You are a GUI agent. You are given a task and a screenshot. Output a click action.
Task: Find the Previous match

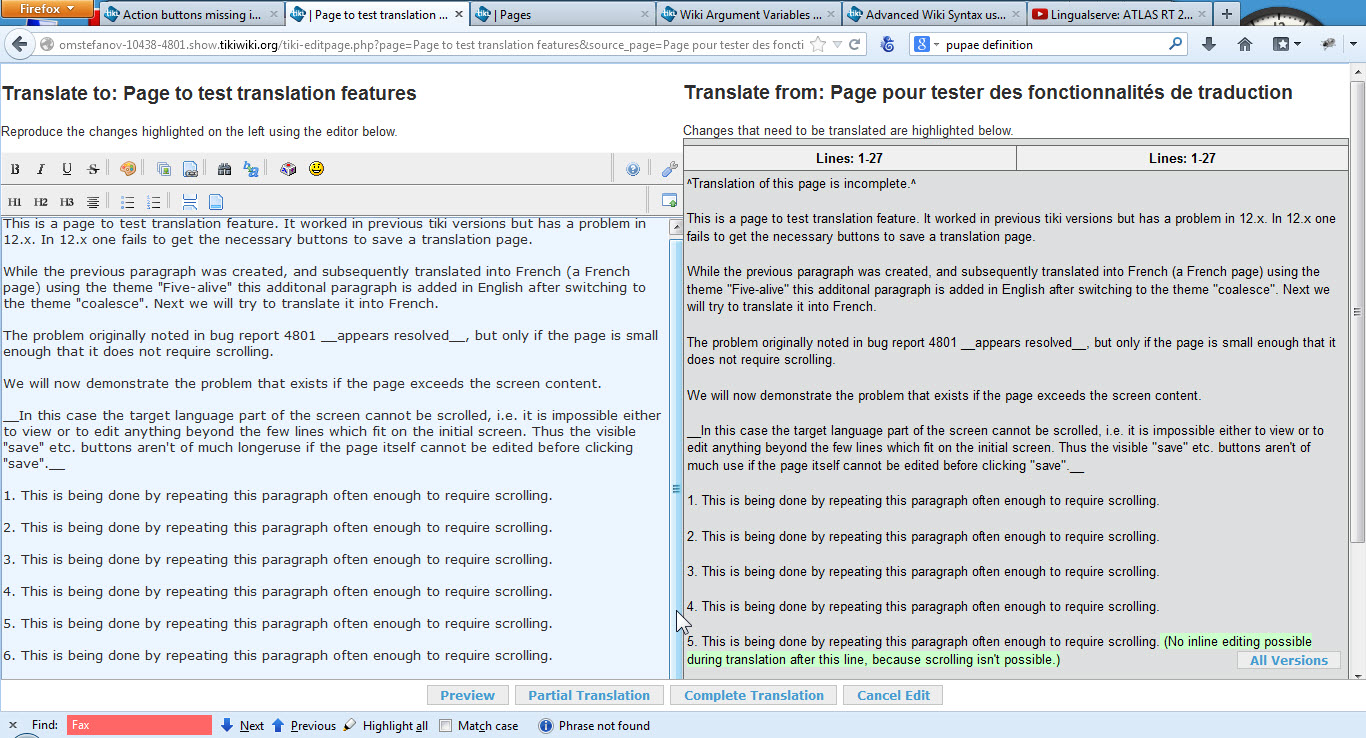click(x=304, y=726)
